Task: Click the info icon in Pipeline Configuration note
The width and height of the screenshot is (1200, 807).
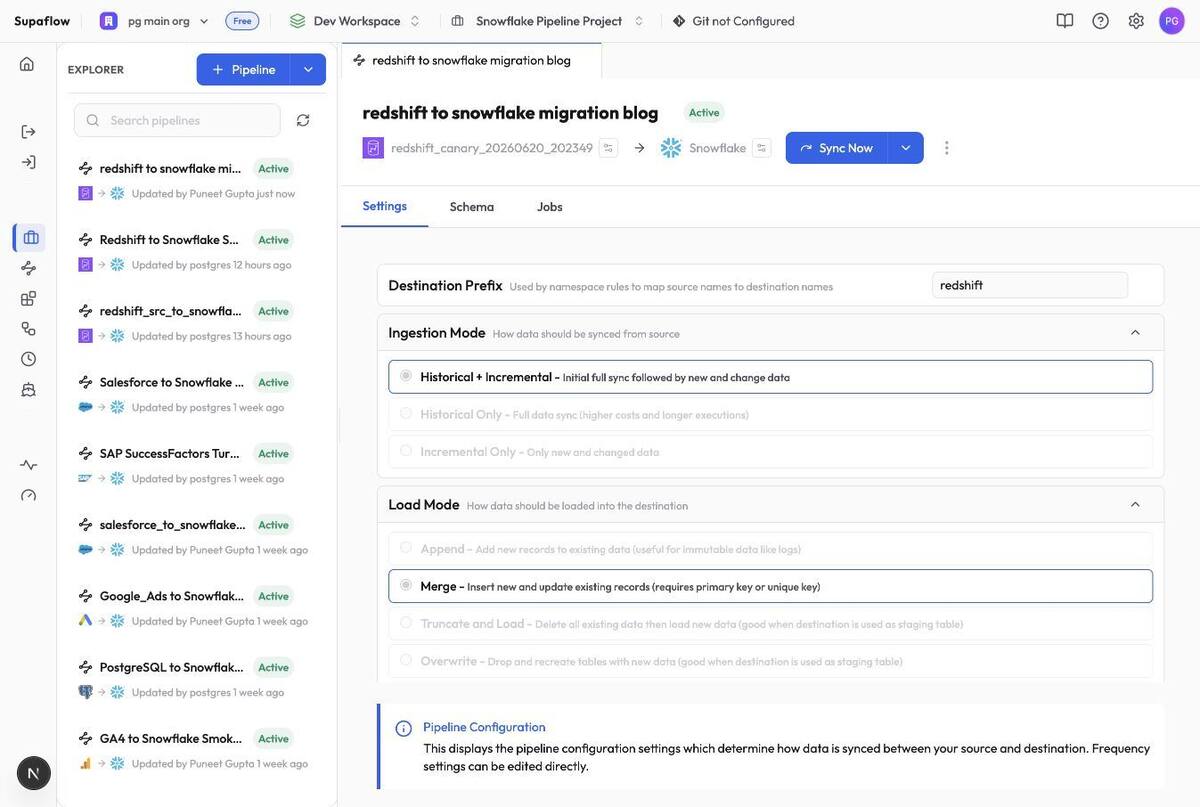Action: [x=404, y=729]
